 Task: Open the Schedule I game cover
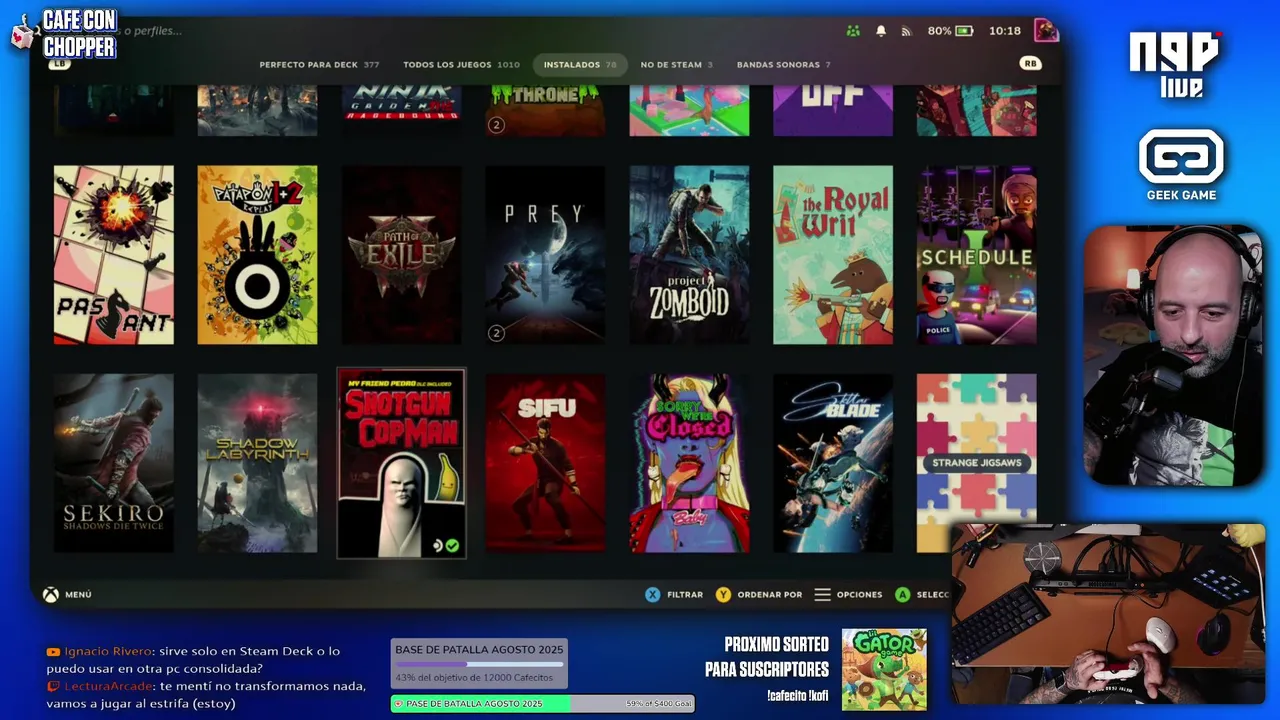977,255
